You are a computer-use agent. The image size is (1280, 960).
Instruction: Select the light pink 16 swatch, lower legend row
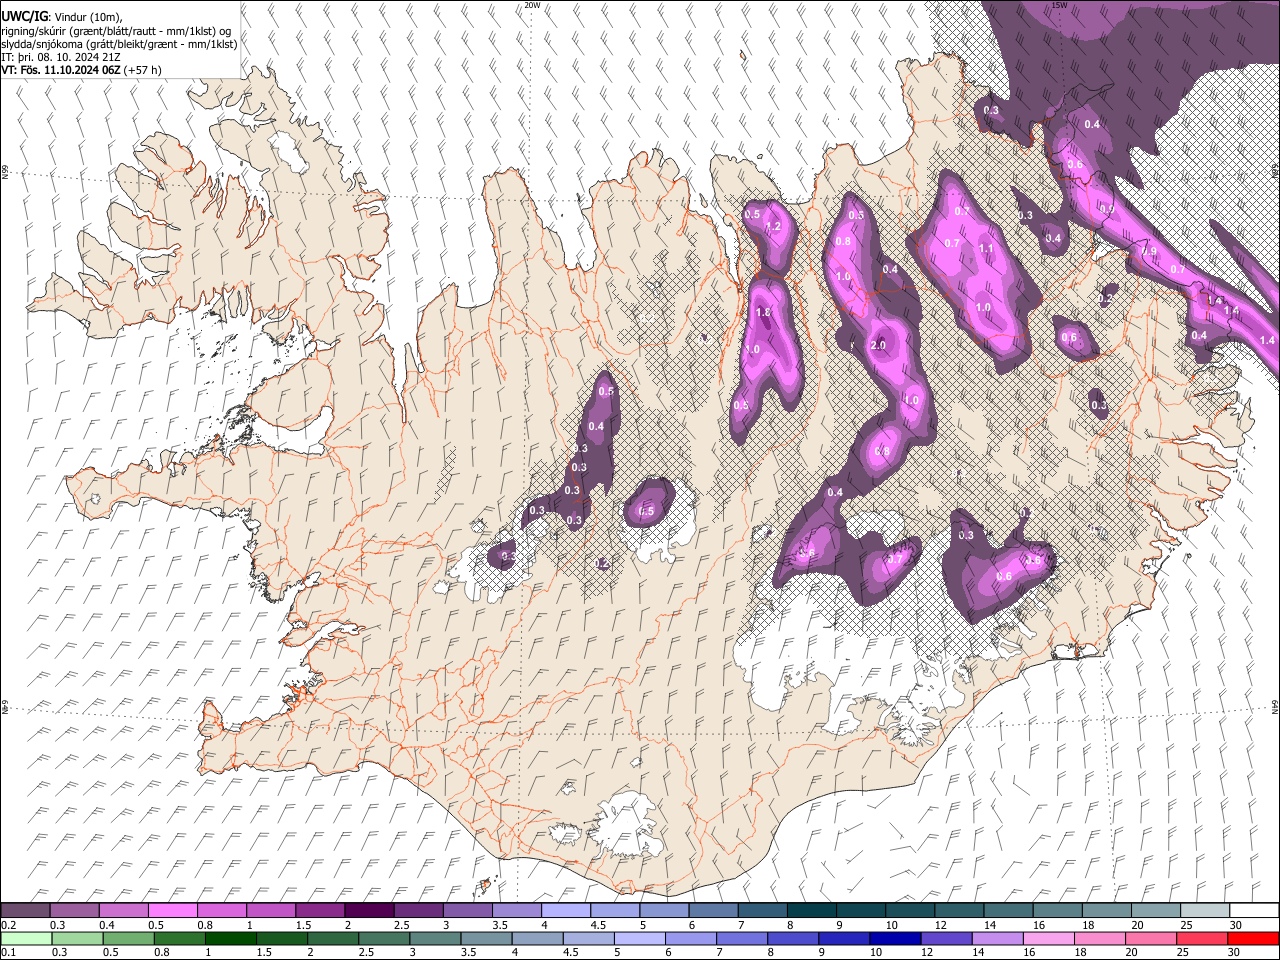(1047, 938)
